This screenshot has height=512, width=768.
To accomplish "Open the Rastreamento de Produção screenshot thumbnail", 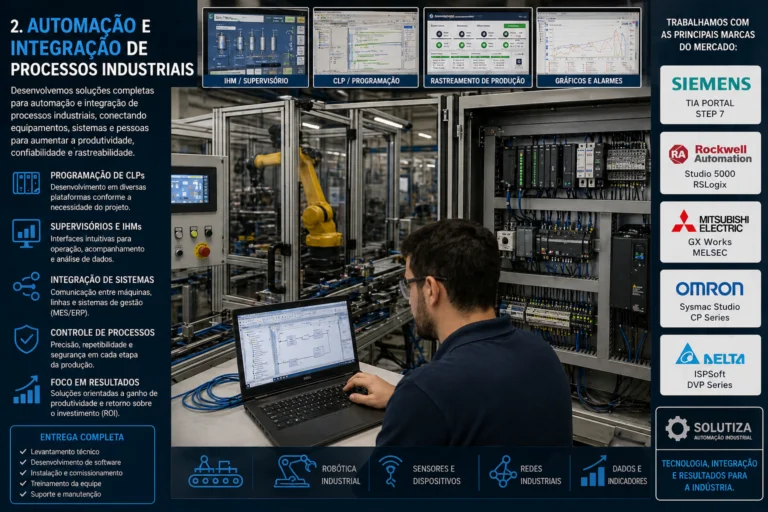I will [478, 48].
